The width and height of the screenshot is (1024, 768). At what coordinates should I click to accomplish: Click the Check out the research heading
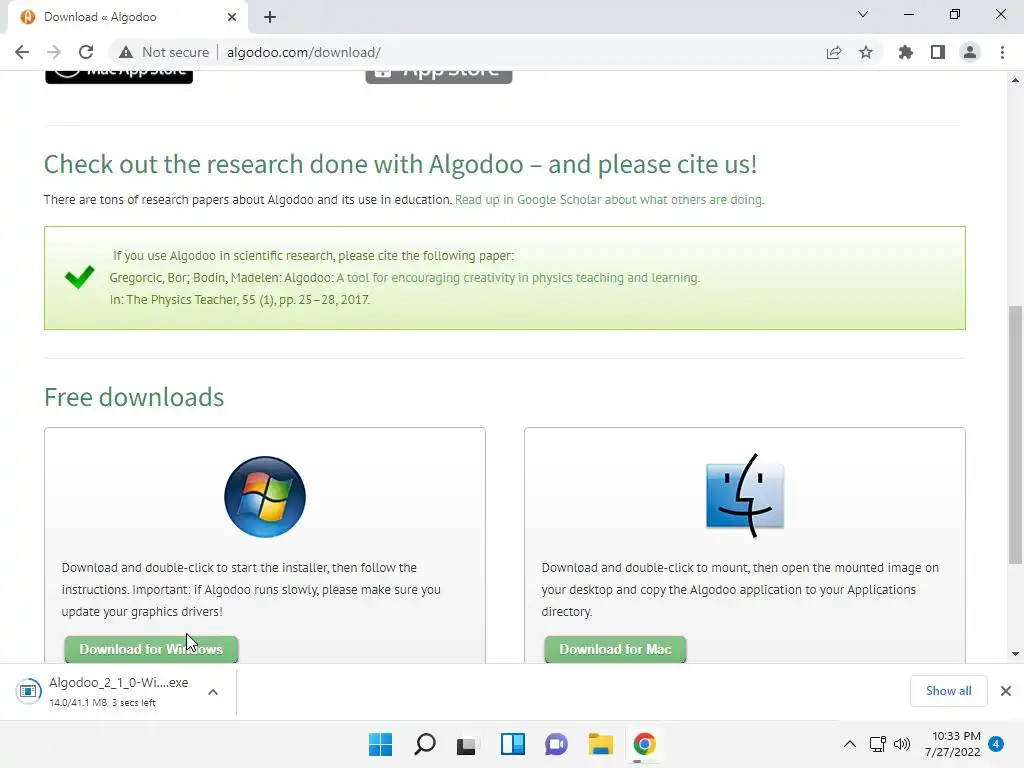click(400, 164)
